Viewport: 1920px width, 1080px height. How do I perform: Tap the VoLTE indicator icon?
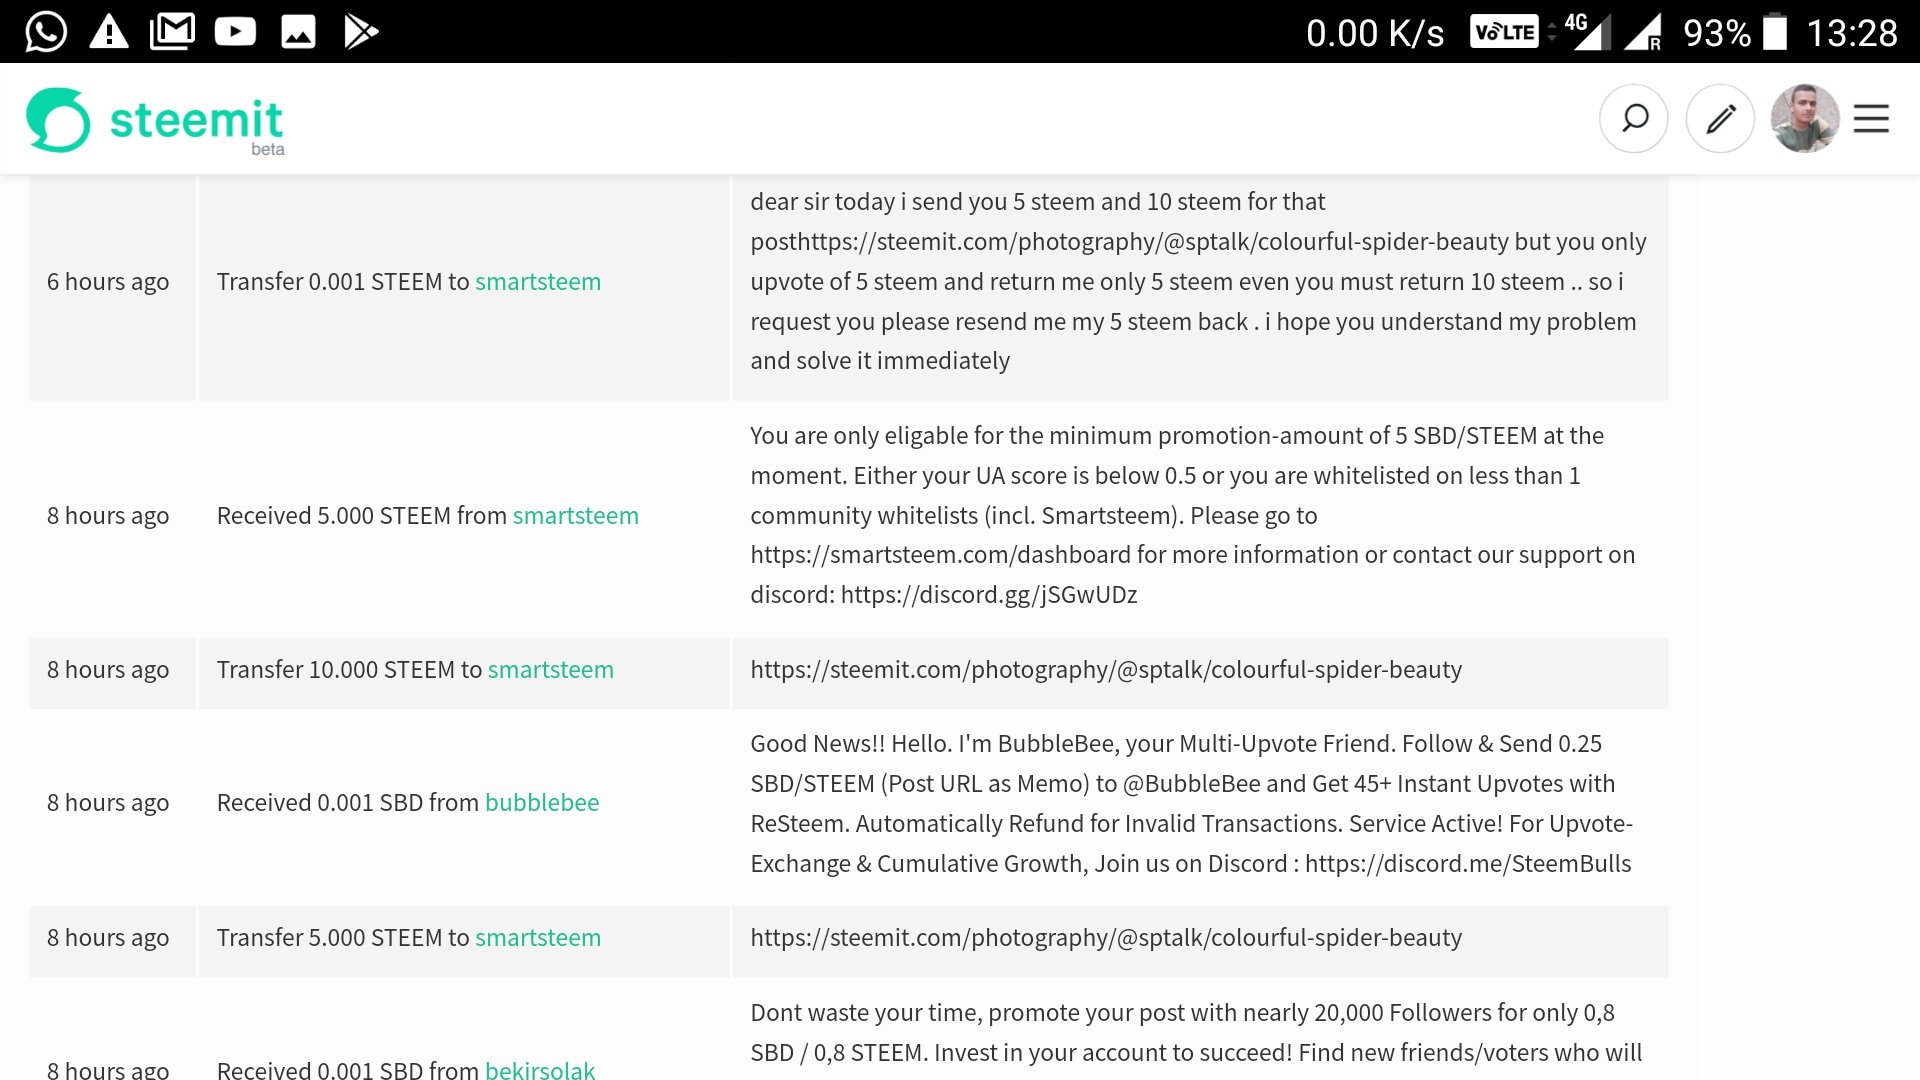click(x=1504, y=32)
